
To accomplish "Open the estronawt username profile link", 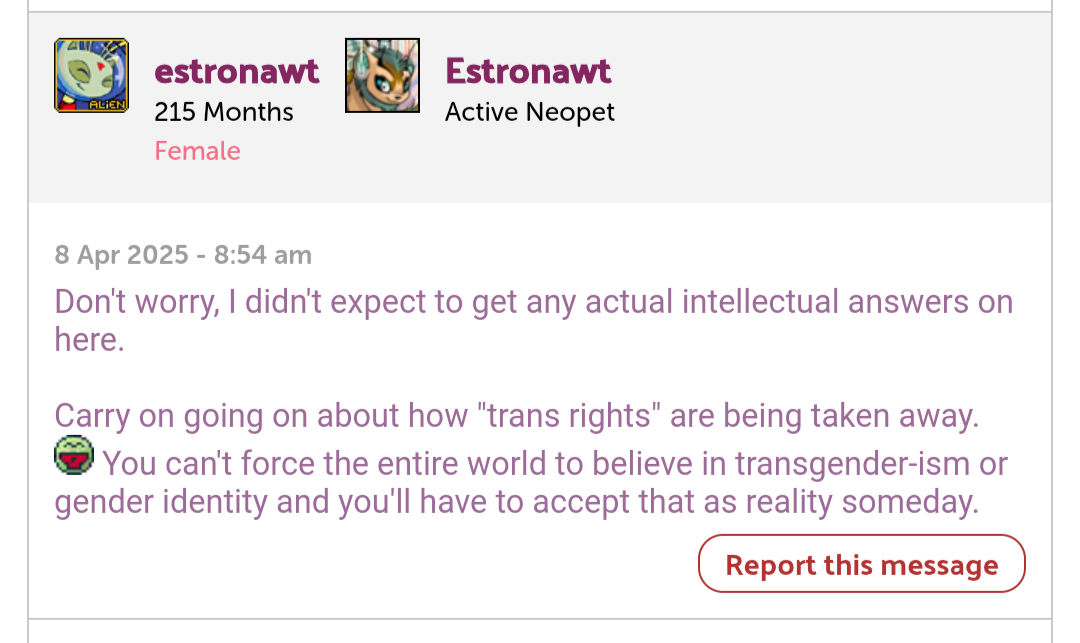I will (236, 72).
